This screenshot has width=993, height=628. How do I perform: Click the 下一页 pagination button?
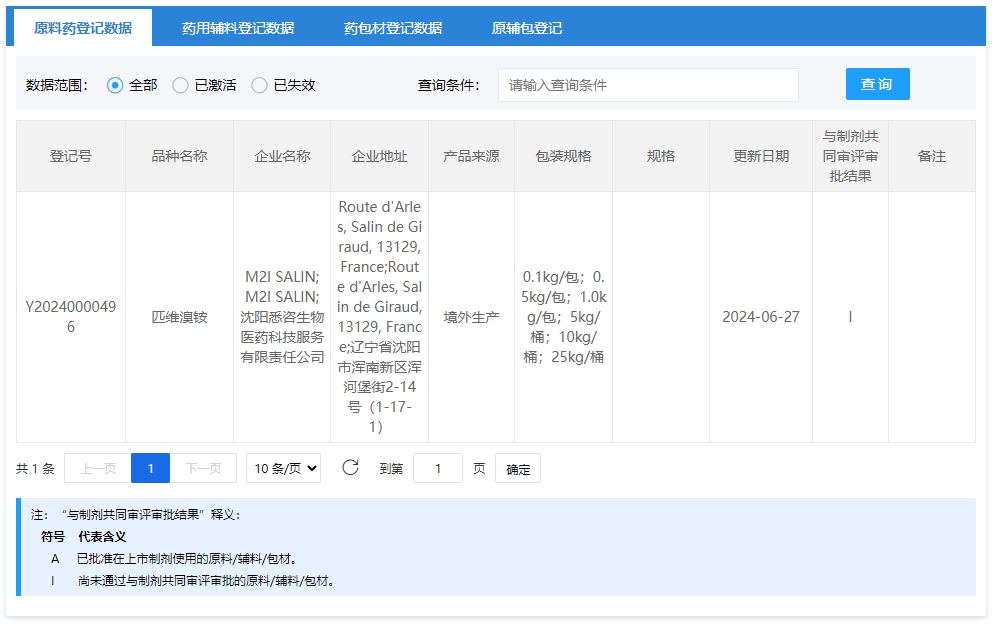203,468
